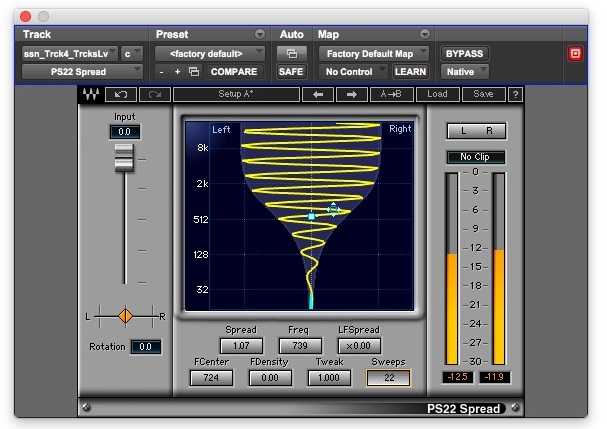Click the Map header label
Screen dimensions: 607x429
pos(328,34)
